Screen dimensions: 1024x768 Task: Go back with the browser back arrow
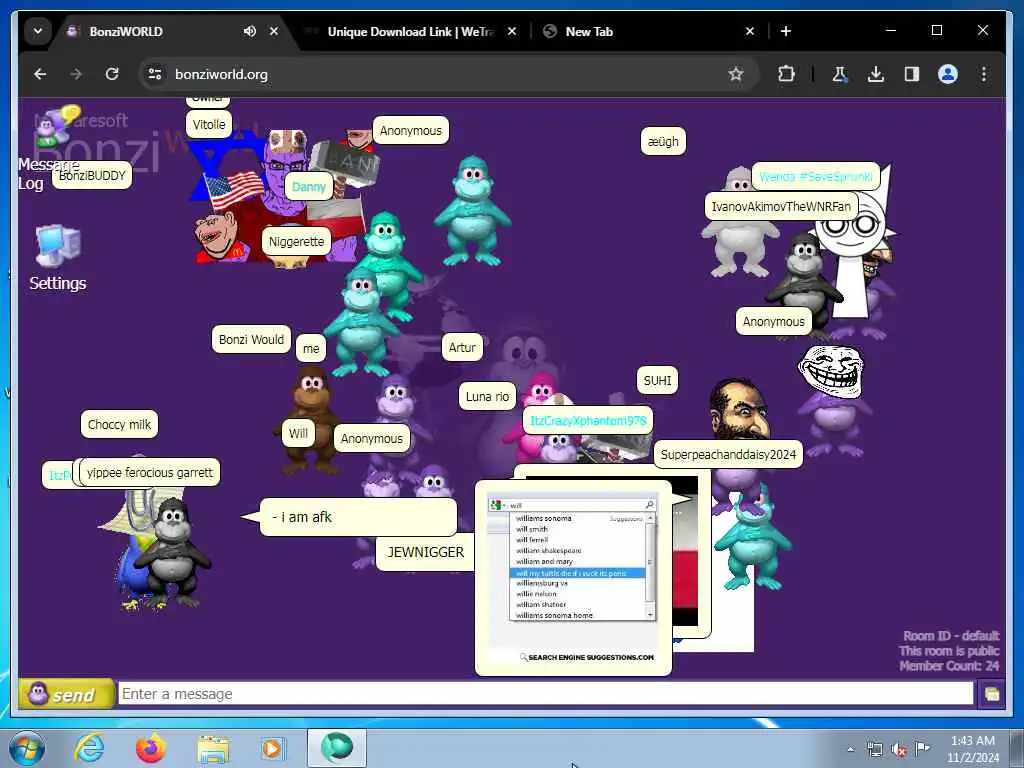coord(40,74)
